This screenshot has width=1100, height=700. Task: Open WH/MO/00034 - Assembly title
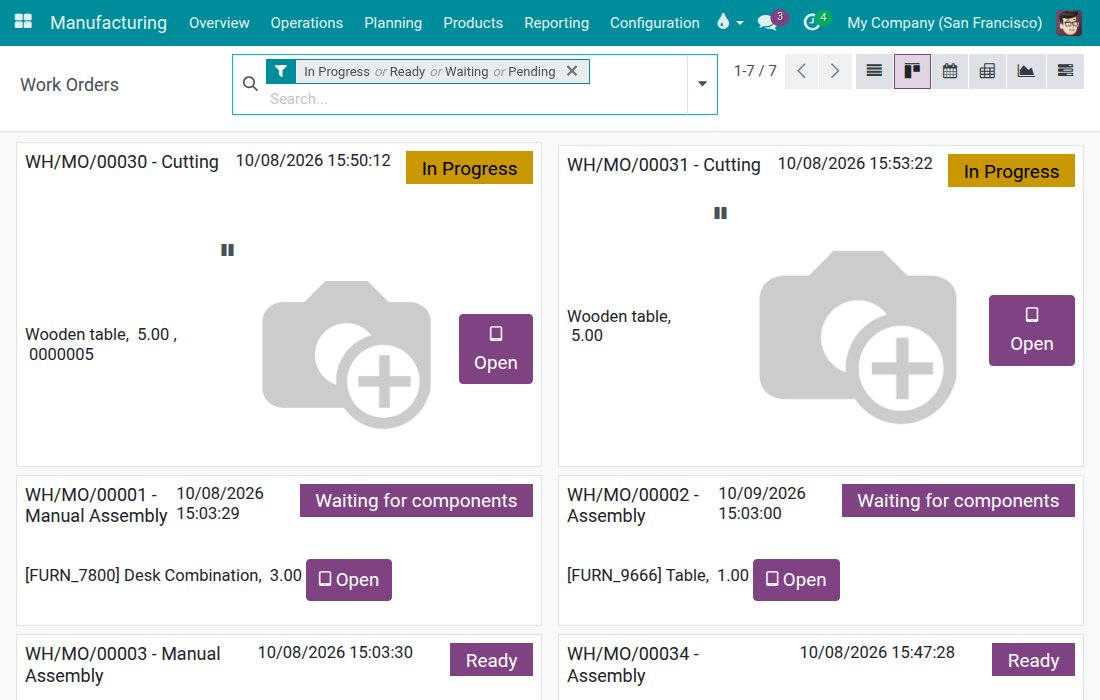pos(633,664)
